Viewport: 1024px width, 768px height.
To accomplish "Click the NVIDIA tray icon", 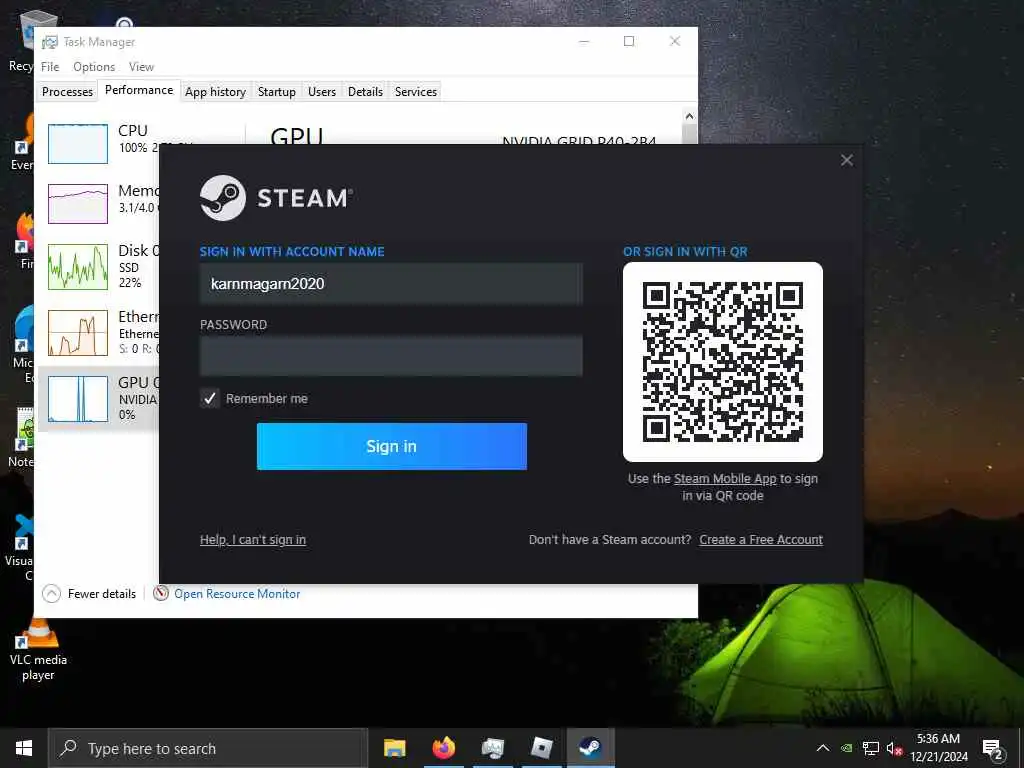I will (x=846, y=748).
